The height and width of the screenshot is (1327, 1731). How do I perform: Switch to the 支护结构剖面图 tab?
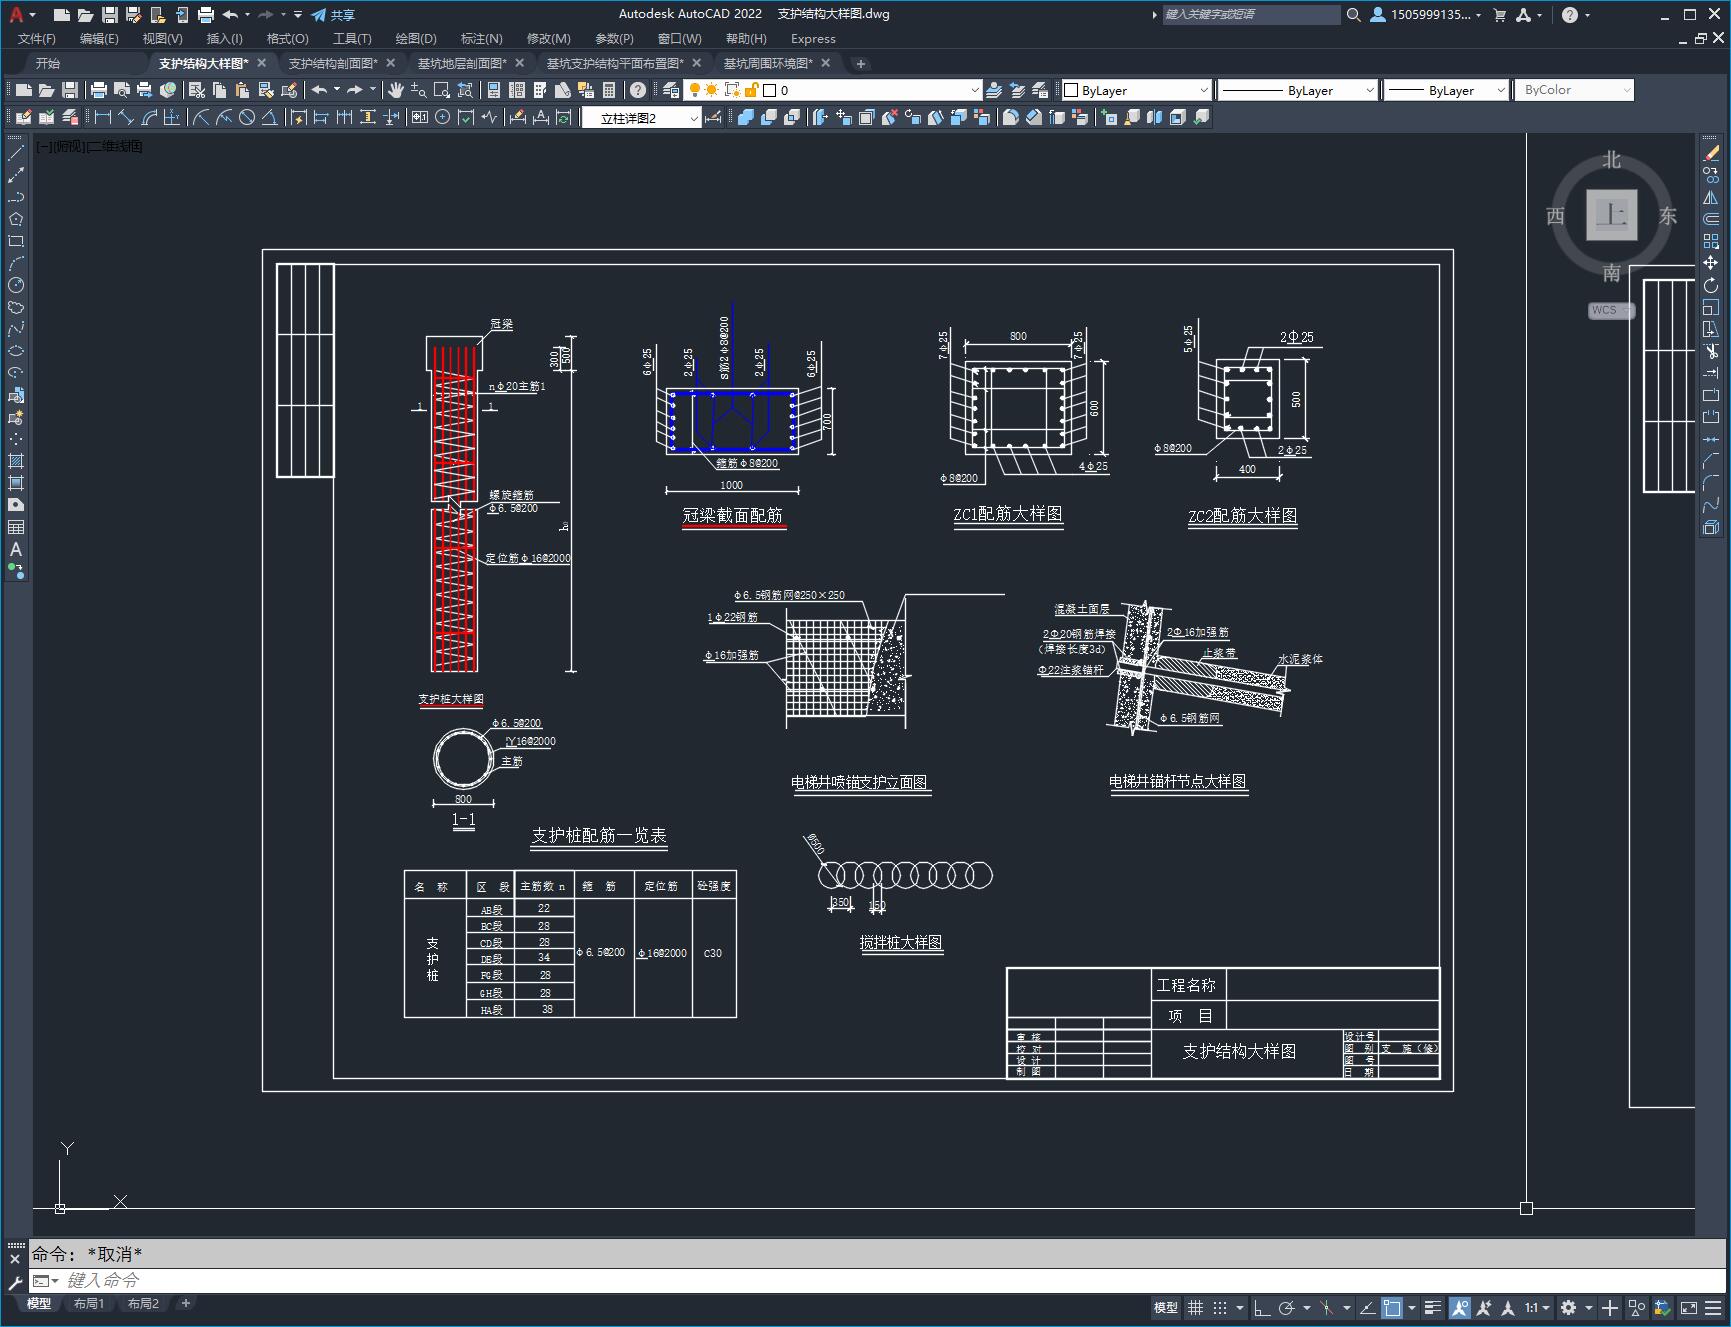tap(333, 63)
